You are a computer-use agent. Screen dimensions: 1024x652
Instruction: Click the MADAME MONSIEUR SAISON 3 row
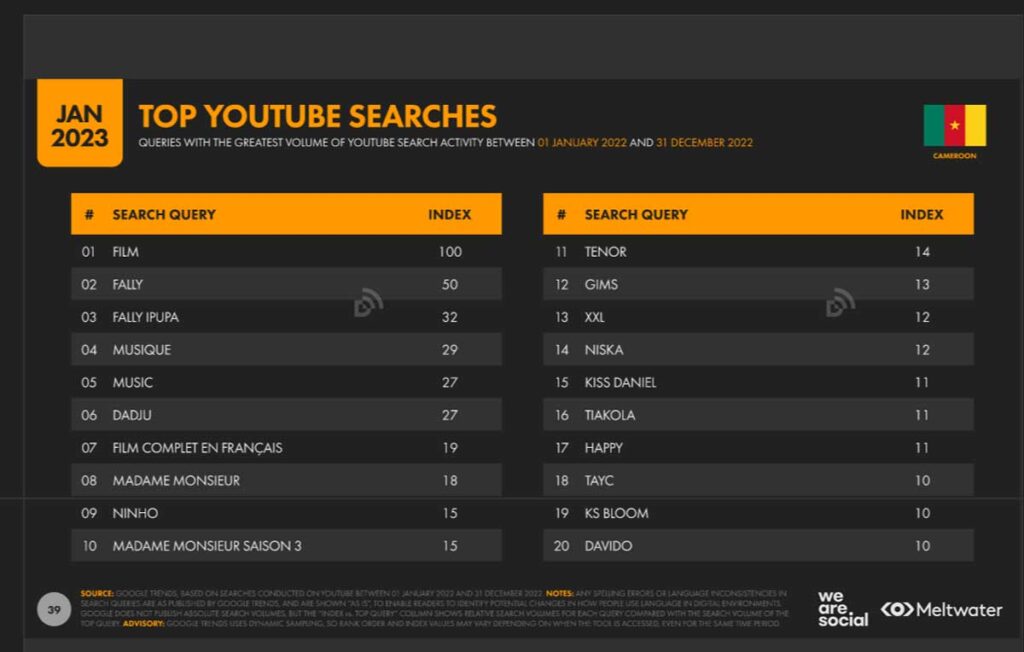click(x=286, y=546)
